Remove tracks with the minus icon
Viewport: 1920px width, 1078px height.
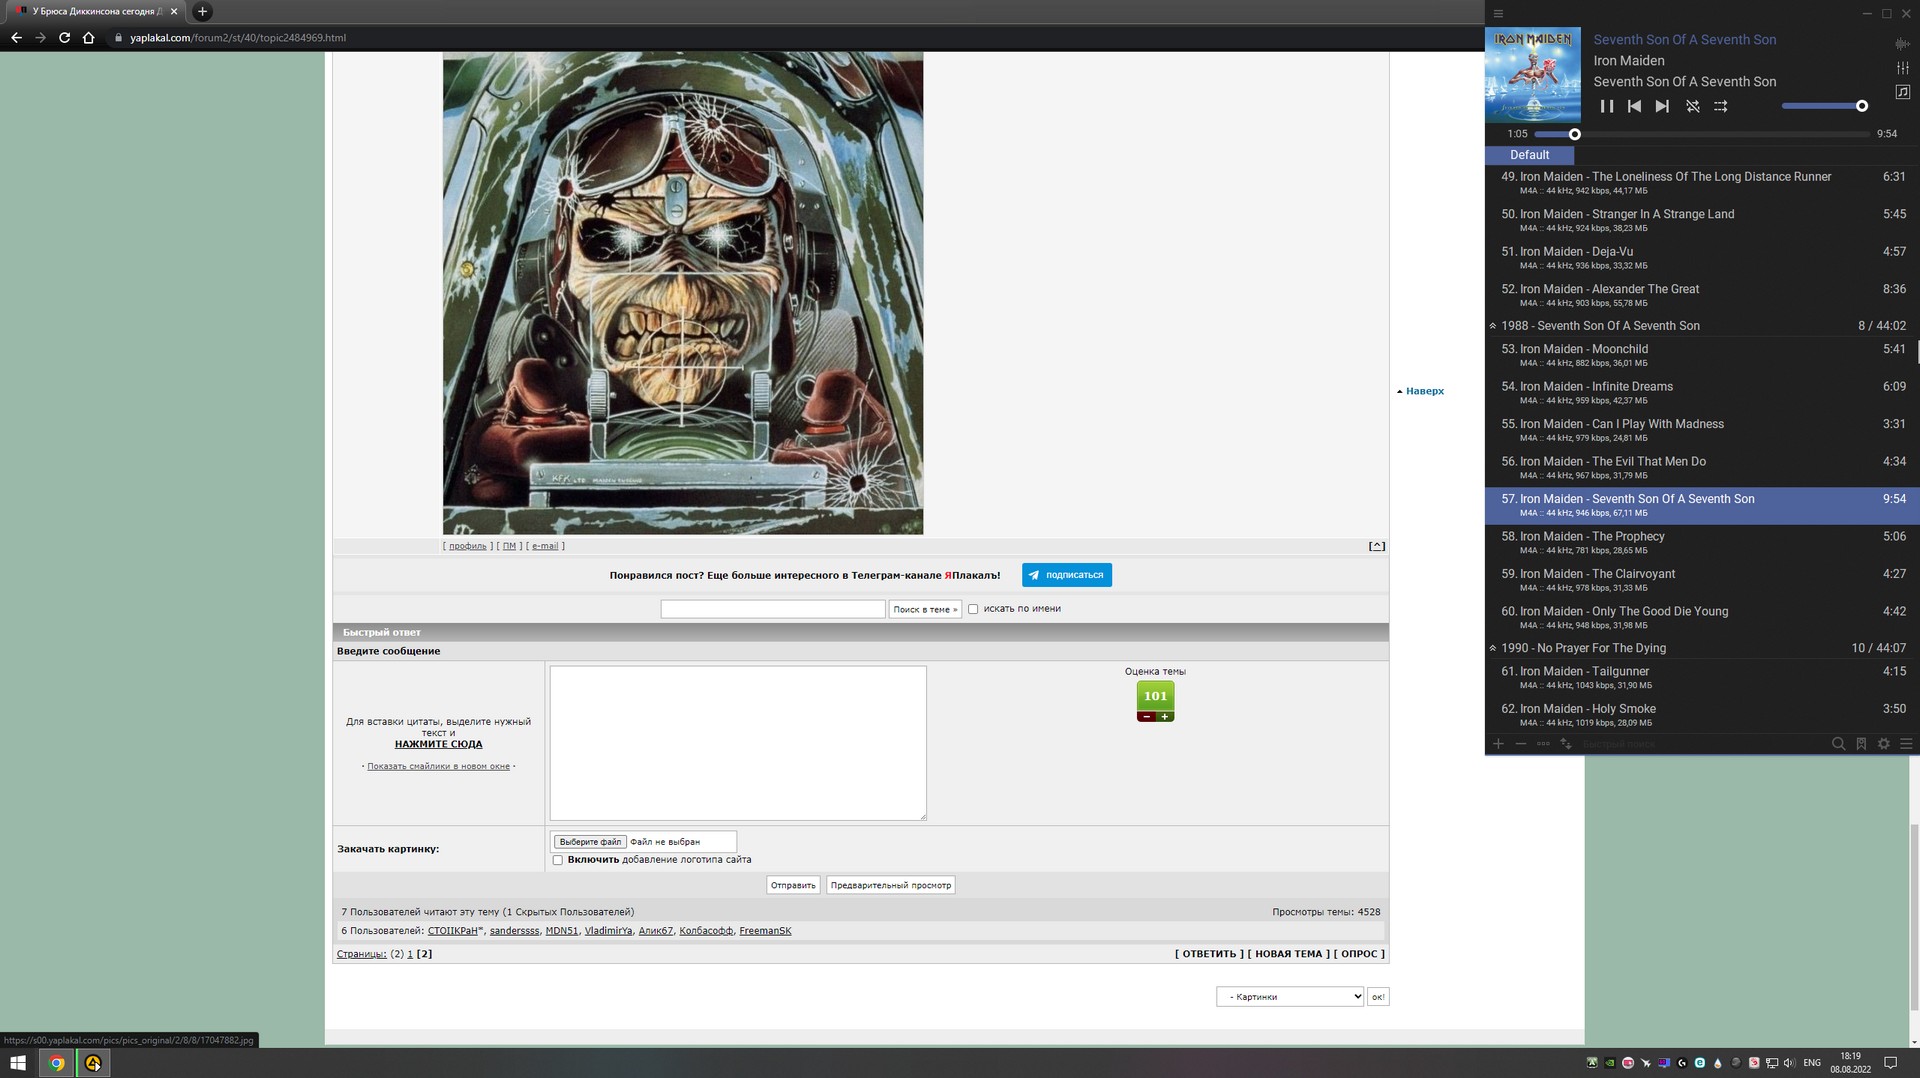(1521, 744)
